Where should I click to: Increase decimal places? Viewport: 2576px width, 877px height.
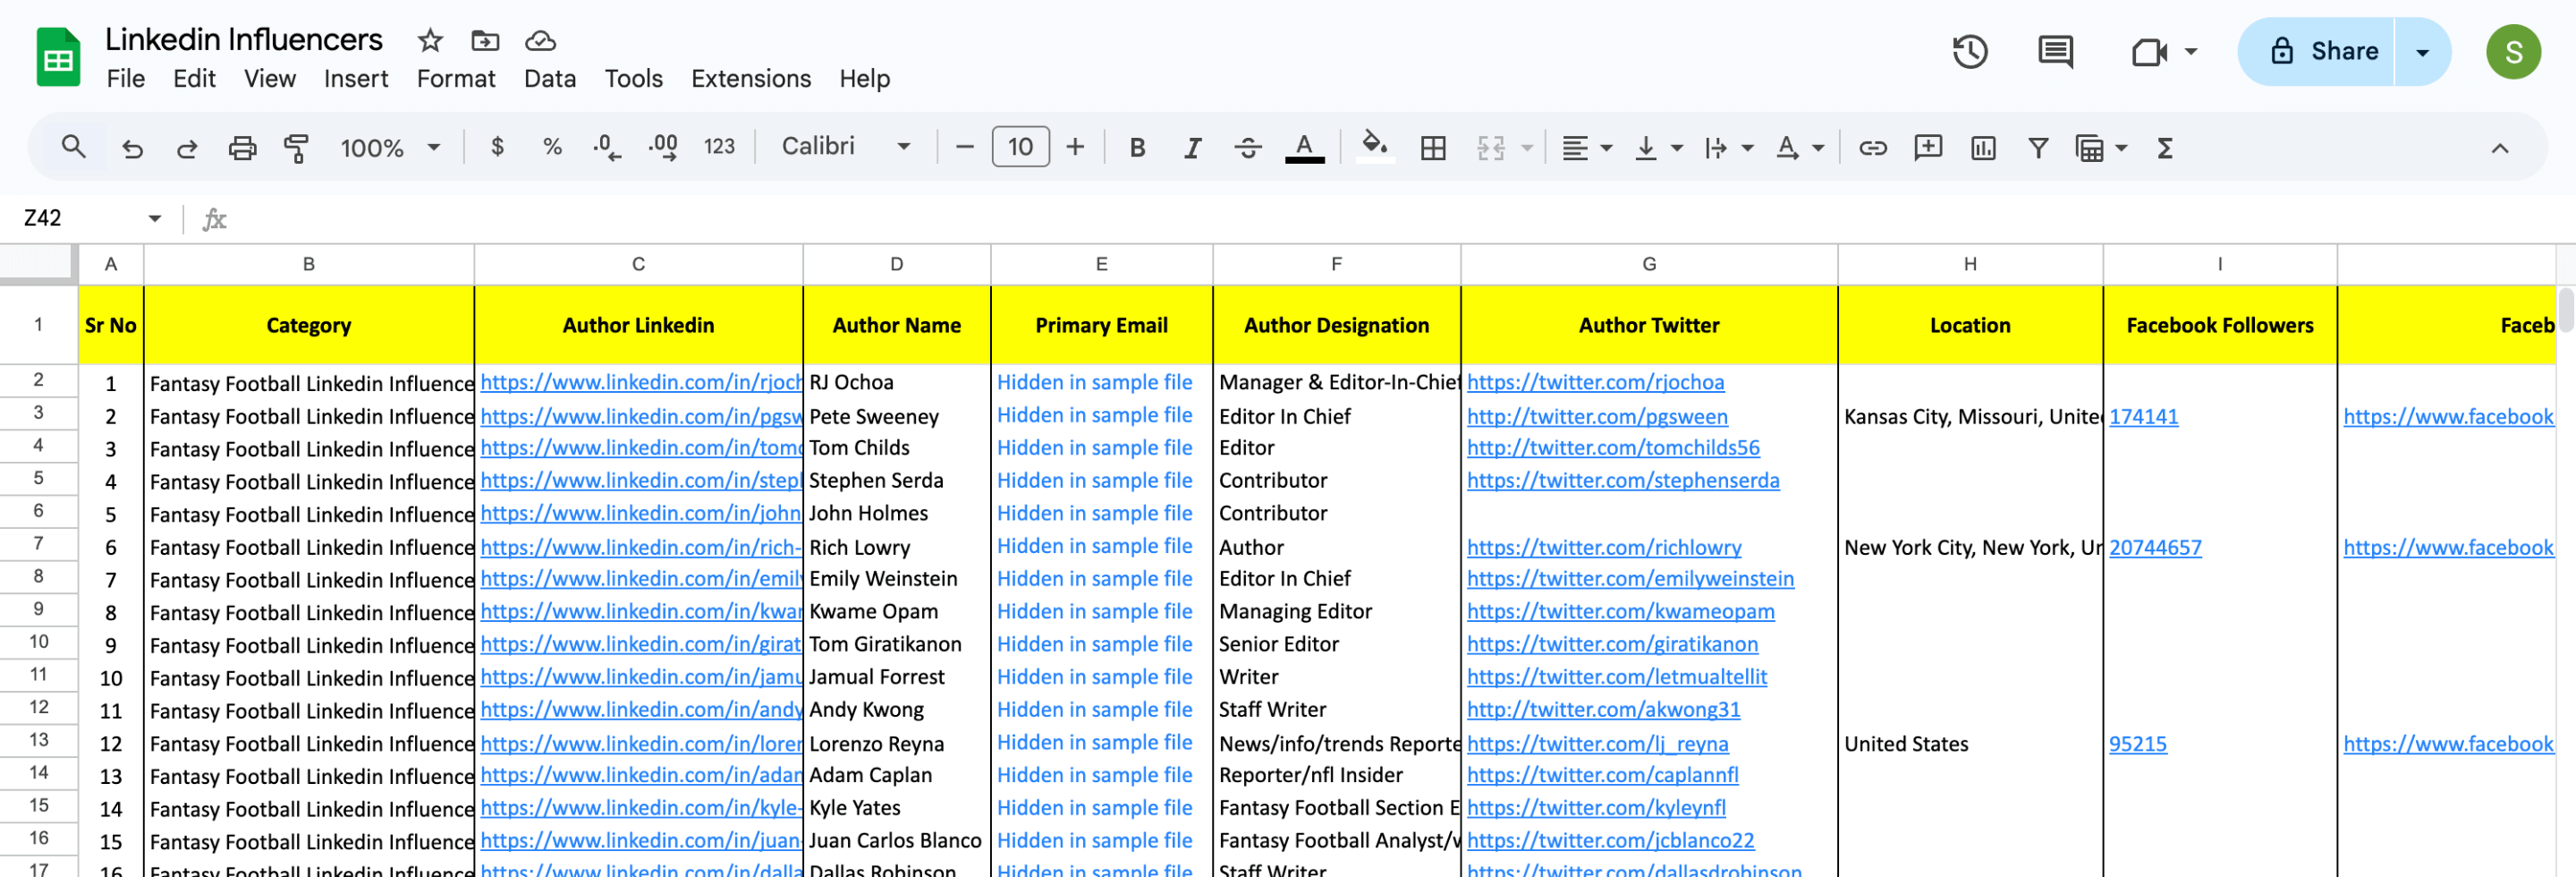tap(662, 147)
